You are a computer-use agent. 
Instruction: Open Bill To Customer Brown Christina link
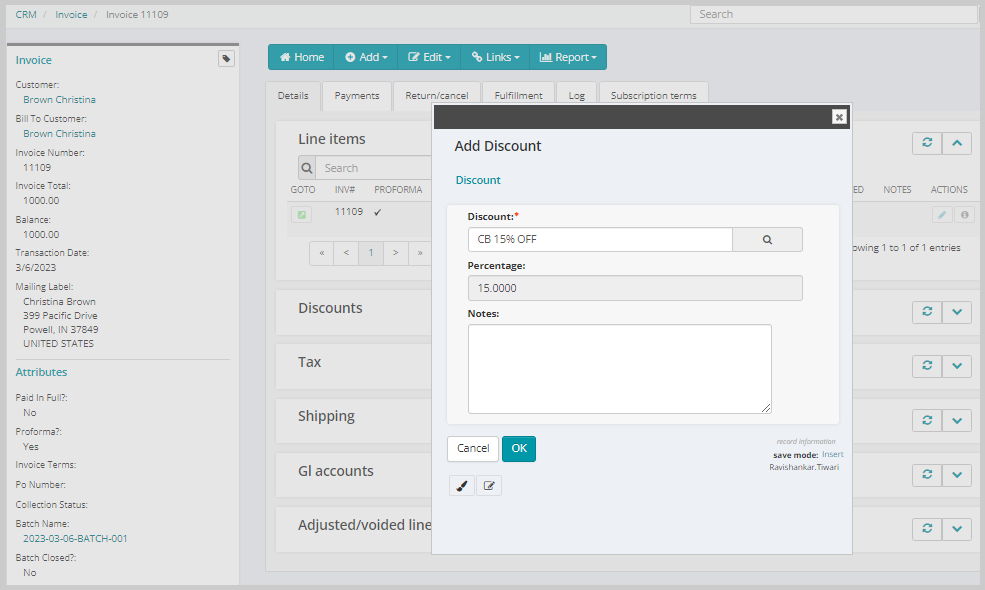60,134
